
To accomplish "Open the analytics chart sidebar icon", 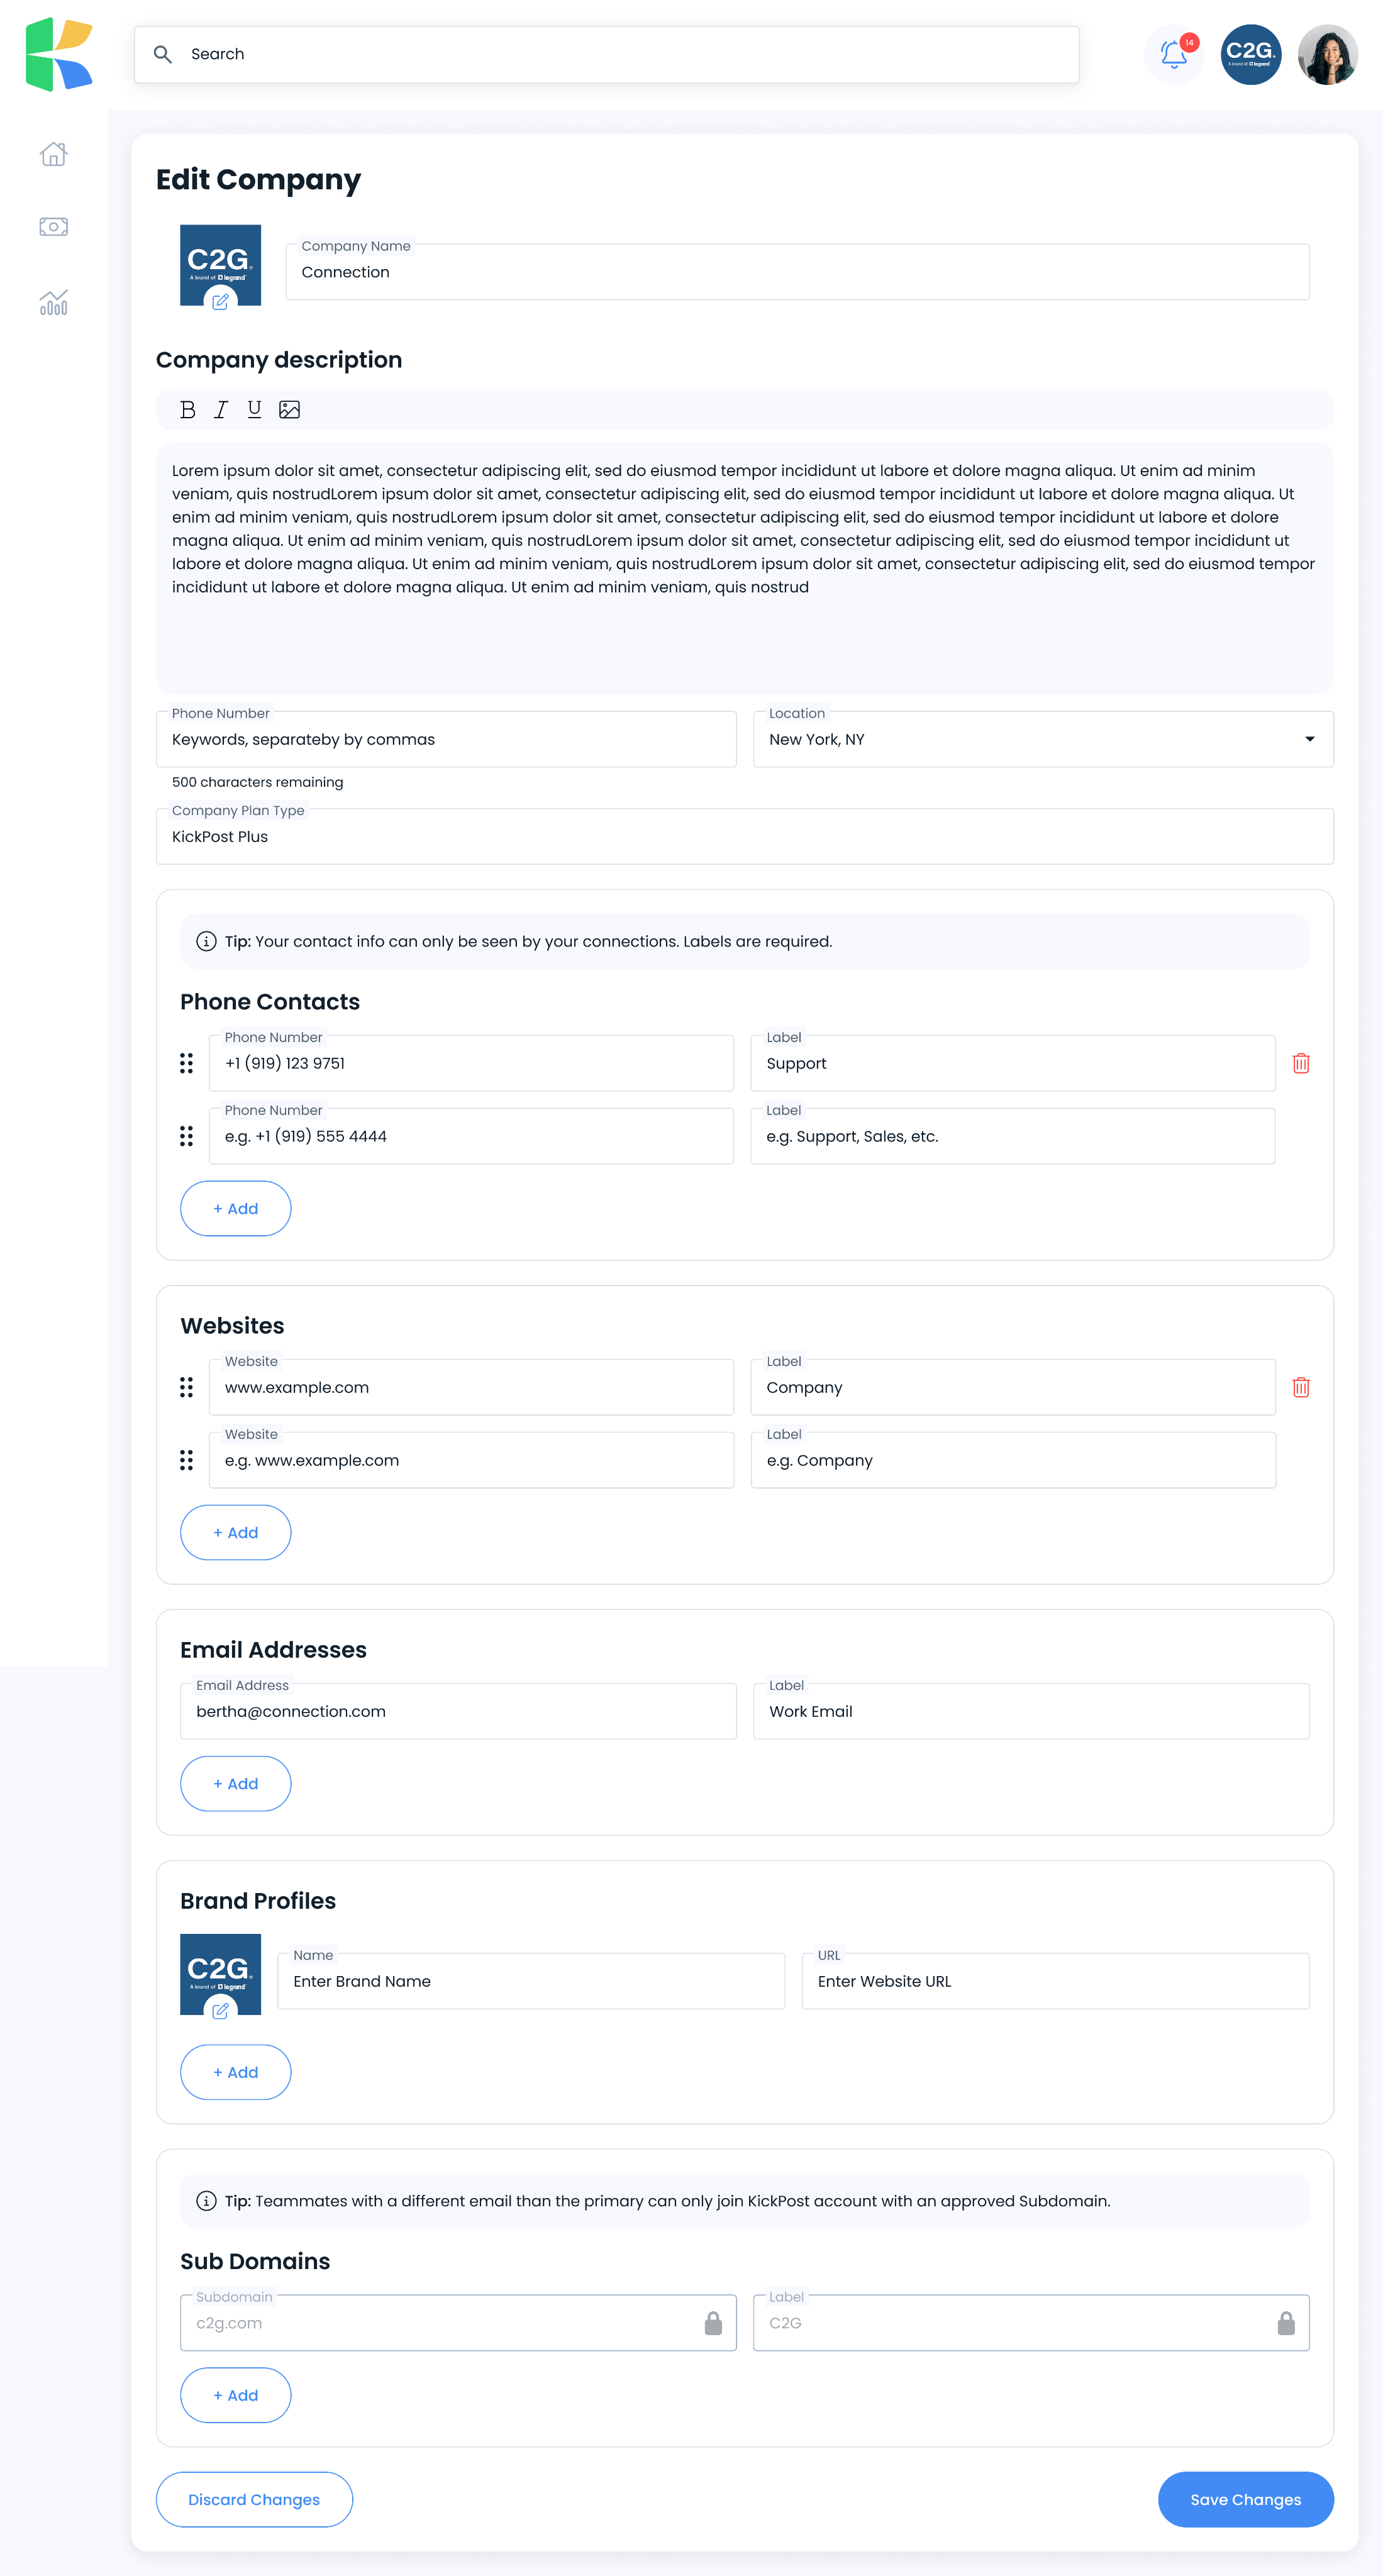I will (x=54, y=302).
